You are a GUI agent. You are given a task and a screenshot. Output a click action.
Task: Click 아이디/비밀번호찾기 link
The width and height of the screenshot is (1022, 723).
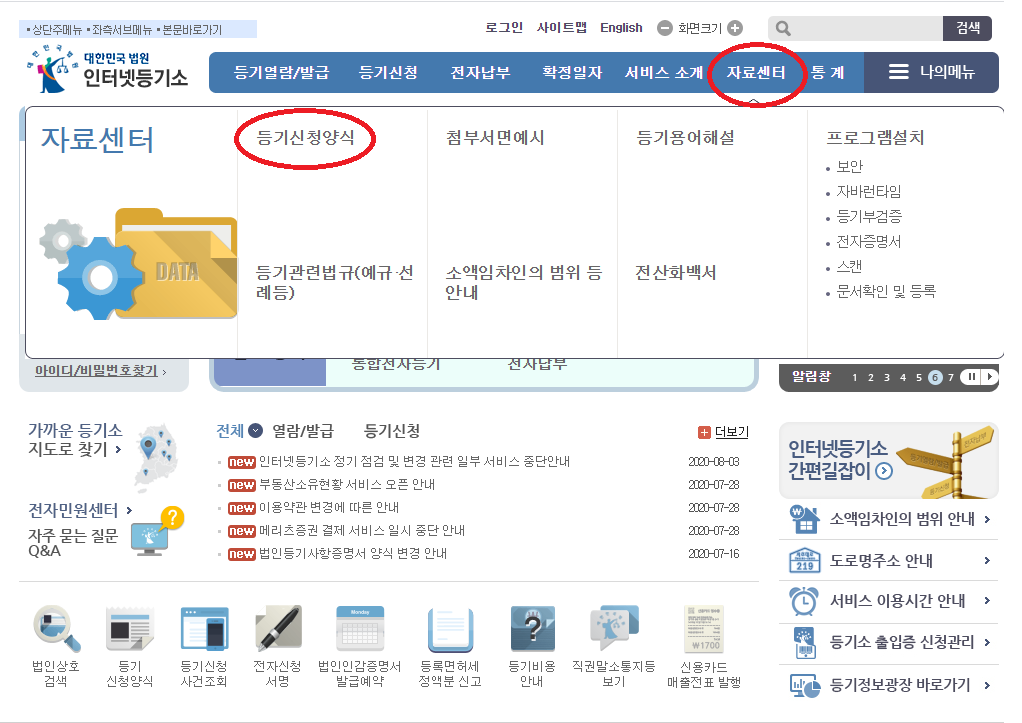[x=96, y=370]
